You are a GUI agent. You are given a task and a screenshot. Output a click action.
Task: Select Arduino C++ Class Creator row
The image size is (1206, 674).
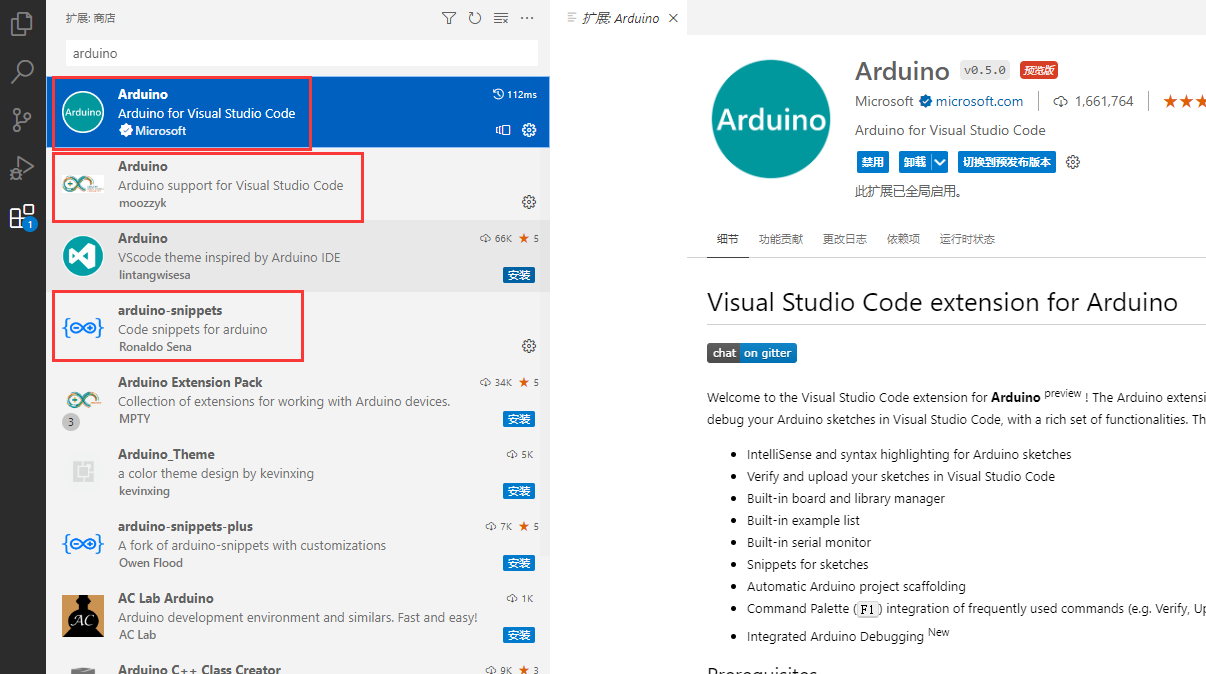pos(298,668)
